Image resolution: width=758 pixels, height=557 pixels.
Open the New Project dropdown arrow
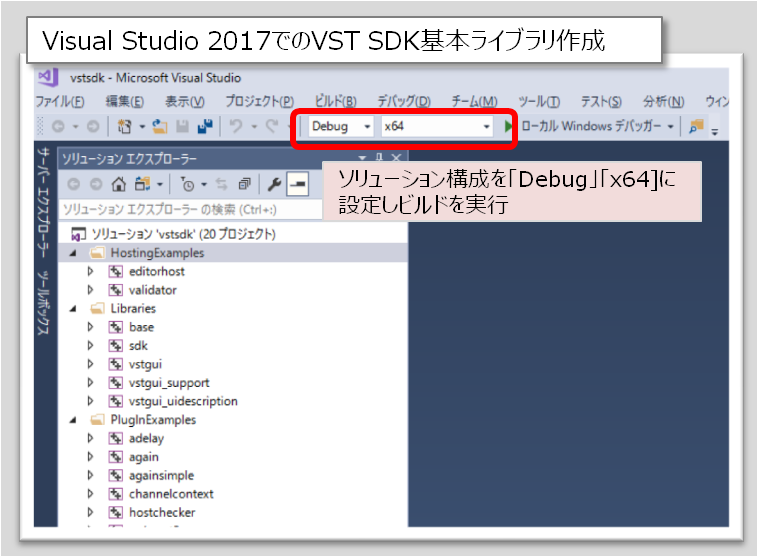(142, 127)
